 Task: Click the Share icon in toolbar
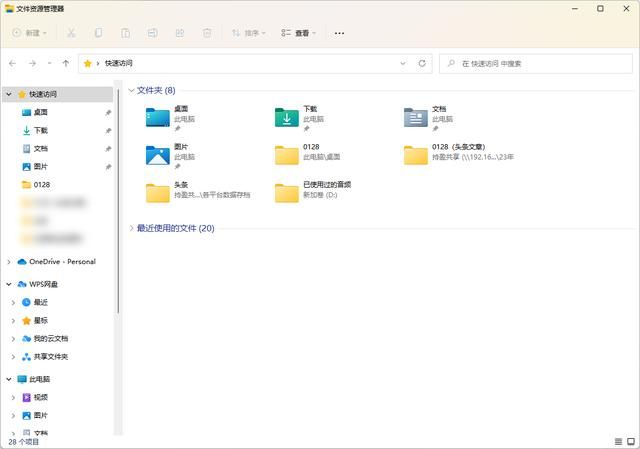(x=180, y=33)
